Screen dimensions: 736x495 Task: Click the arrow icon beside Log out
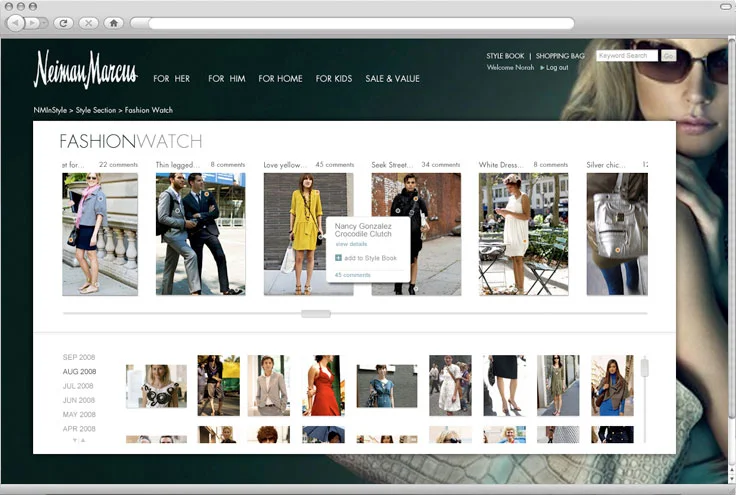(x=542, y=68)
